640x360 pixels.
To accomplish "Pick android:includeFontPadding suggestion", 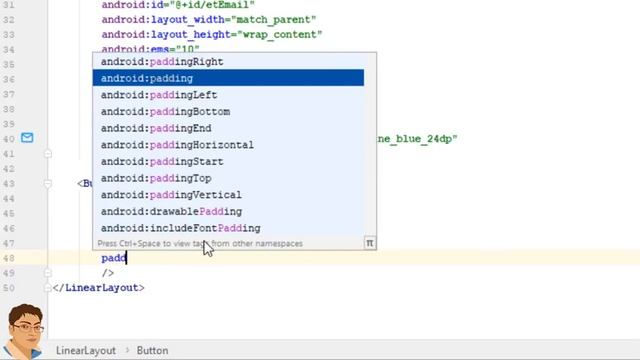I will click(228, 228).
